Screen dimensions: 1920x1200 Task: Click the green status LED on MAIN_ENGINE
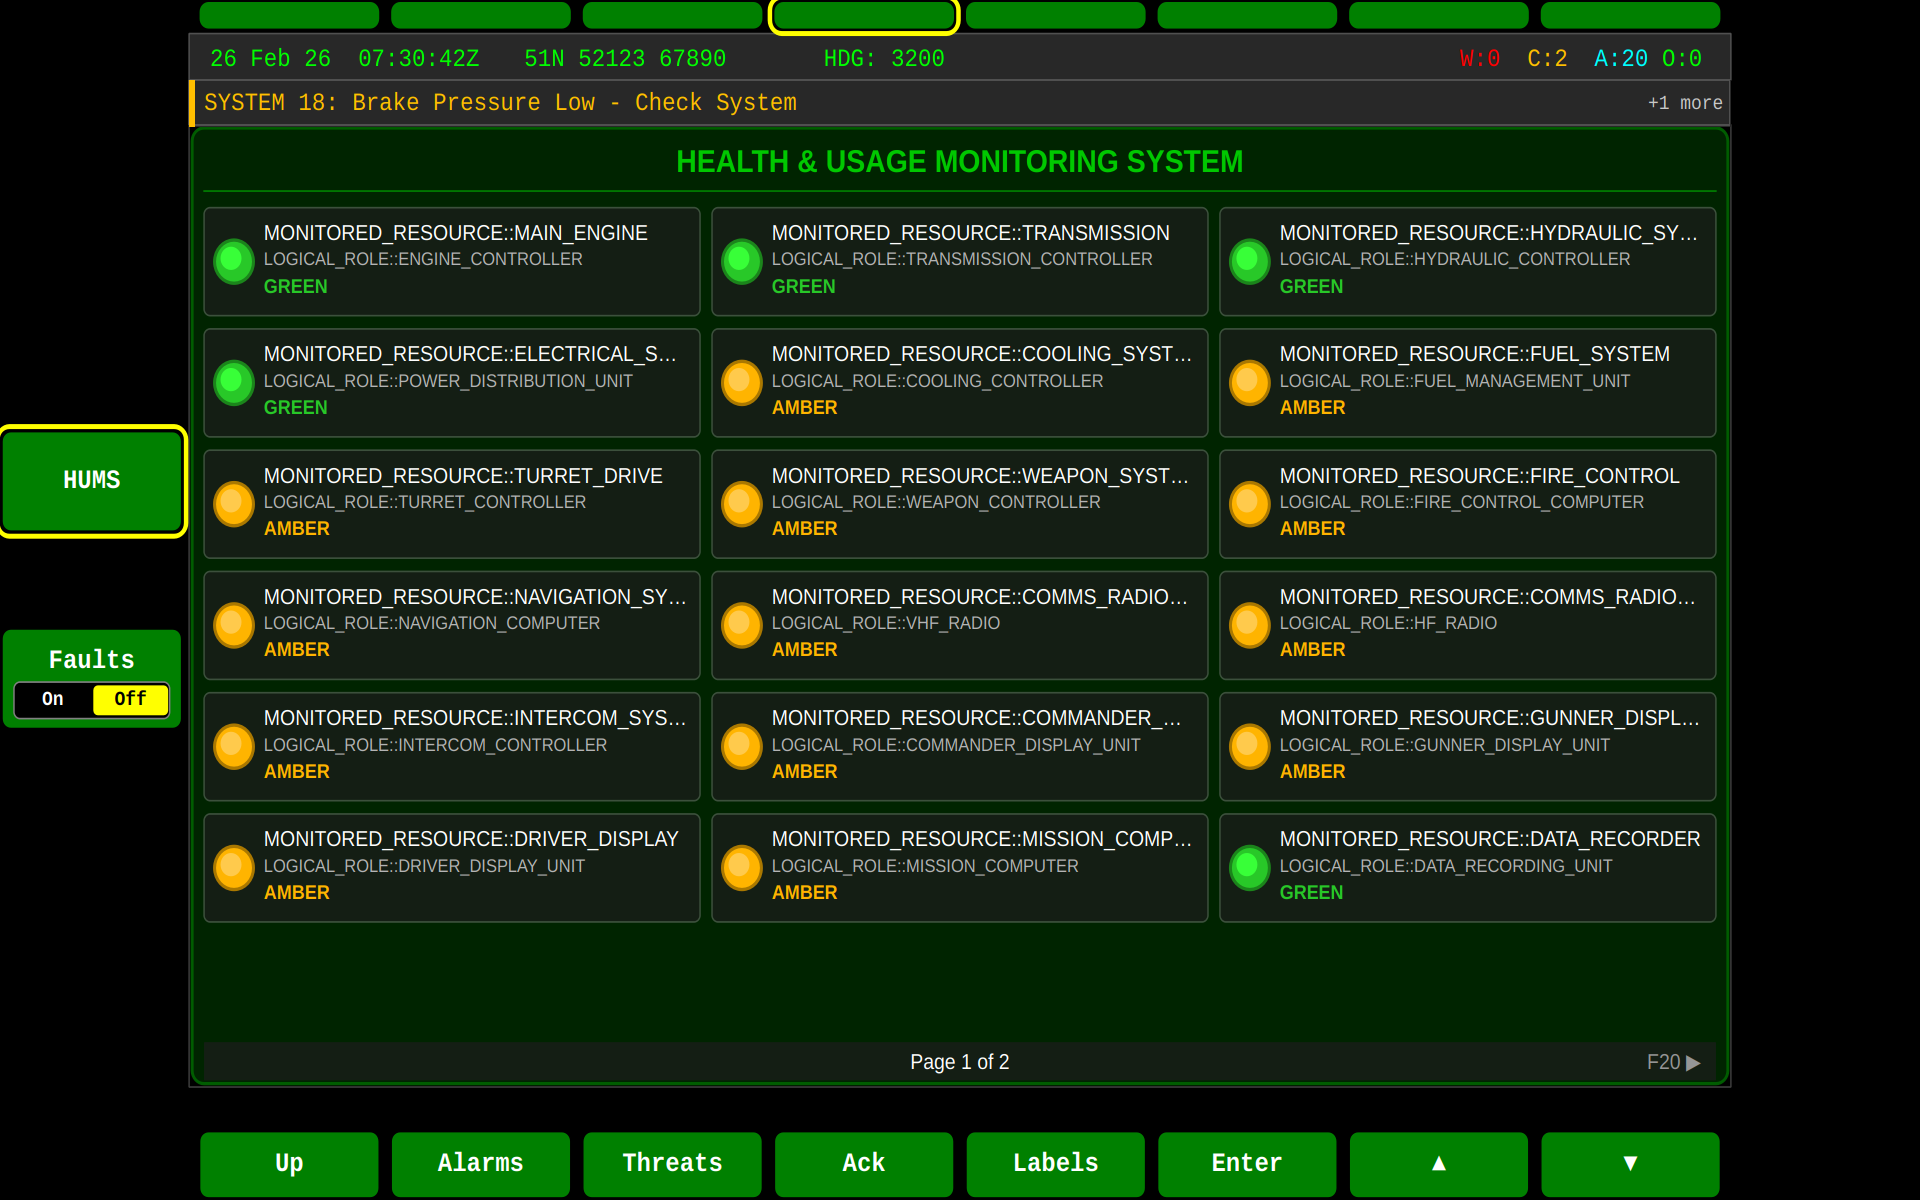click(x=232, y=262)
